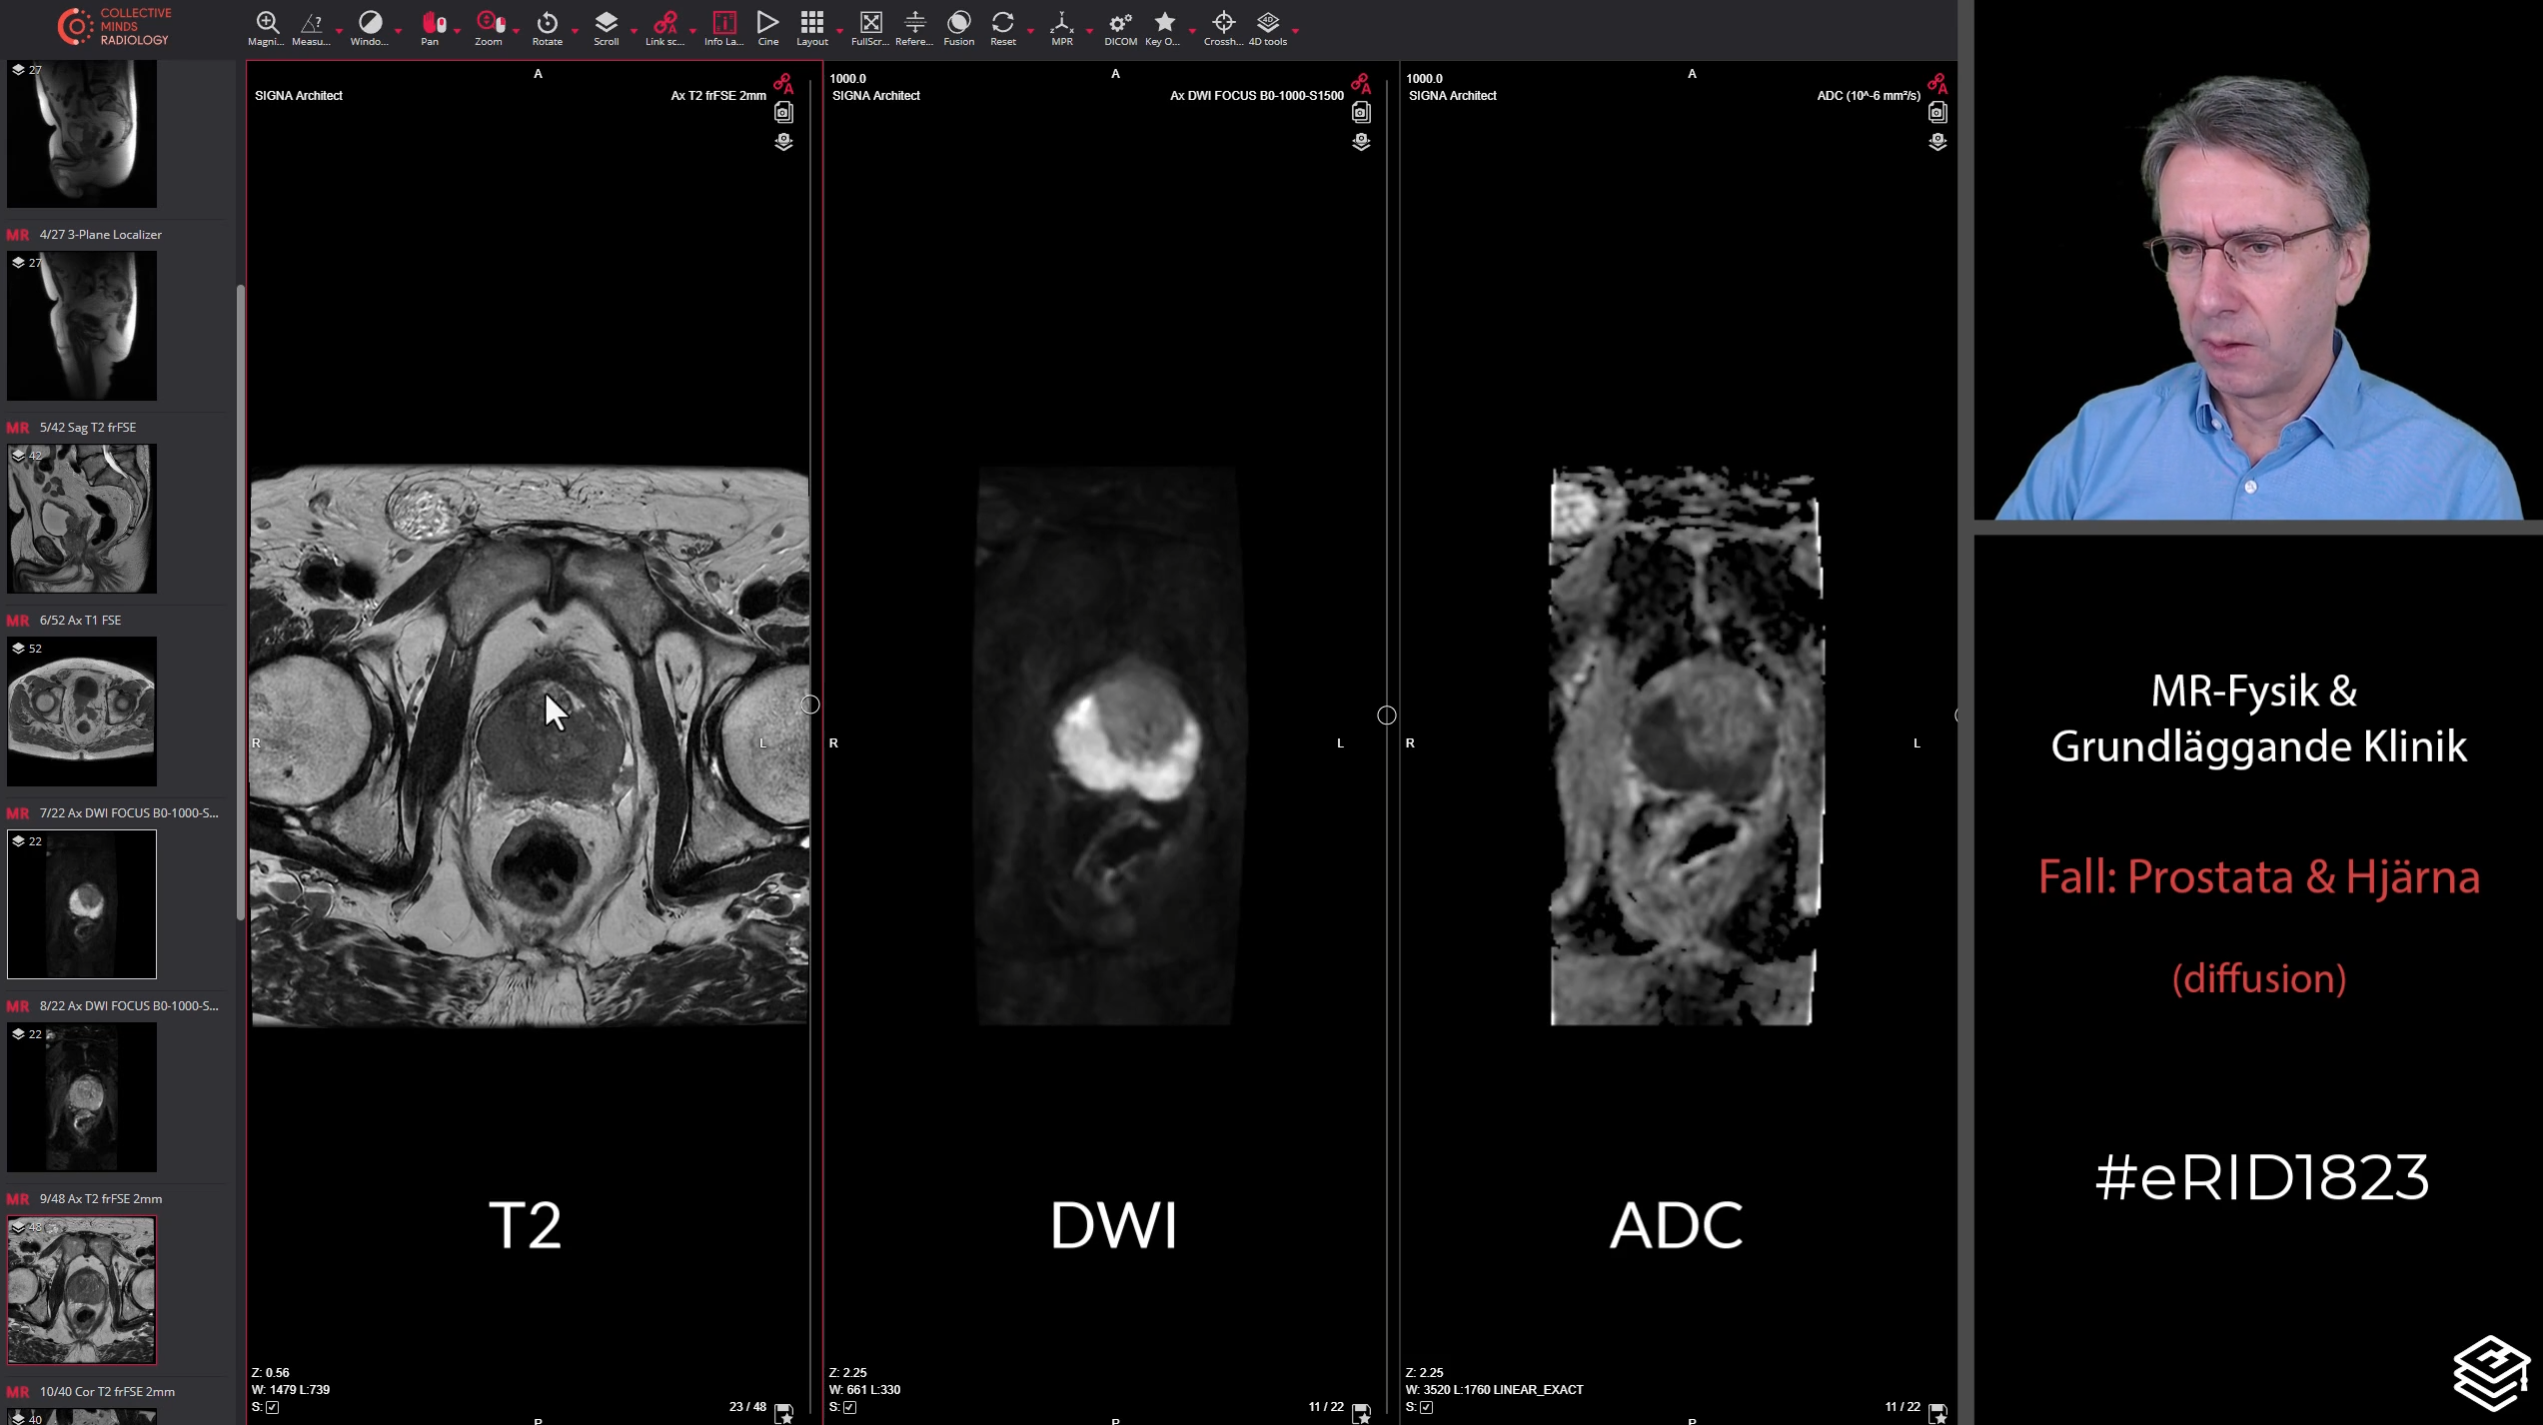Open the Layout grid tool

point(812,28)
